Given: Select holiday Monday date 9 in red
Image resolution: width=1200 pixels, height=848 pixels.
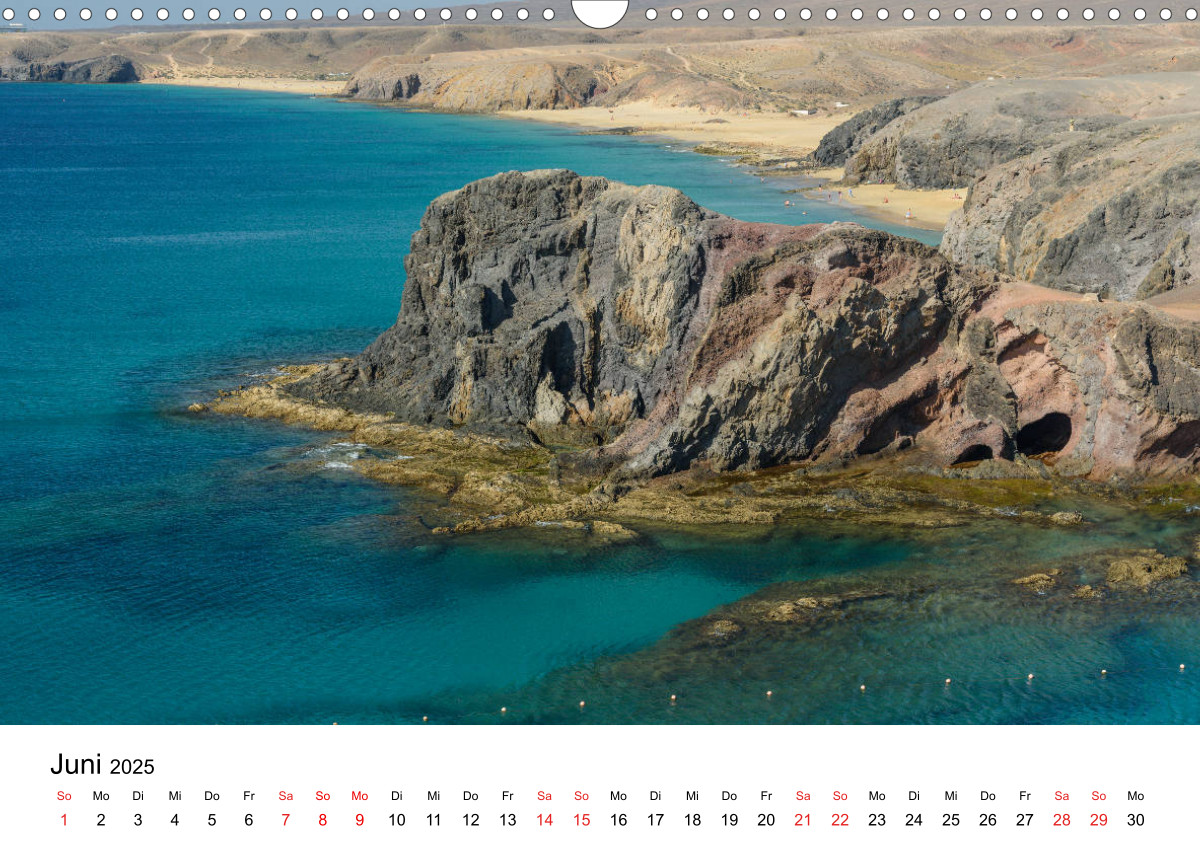Looking at the screenshot, I should [x=360, y=820].
